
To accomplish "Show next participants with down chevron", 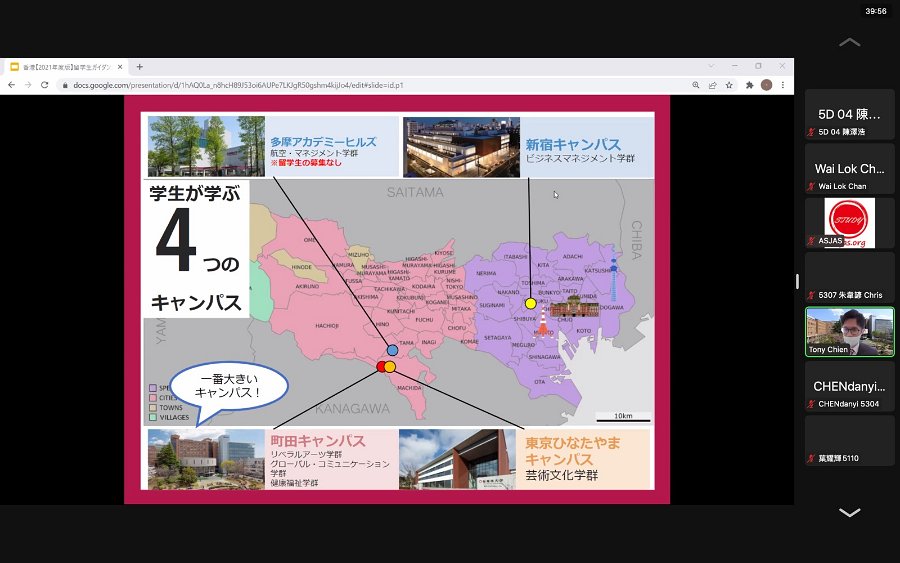I will pos(849,512).
